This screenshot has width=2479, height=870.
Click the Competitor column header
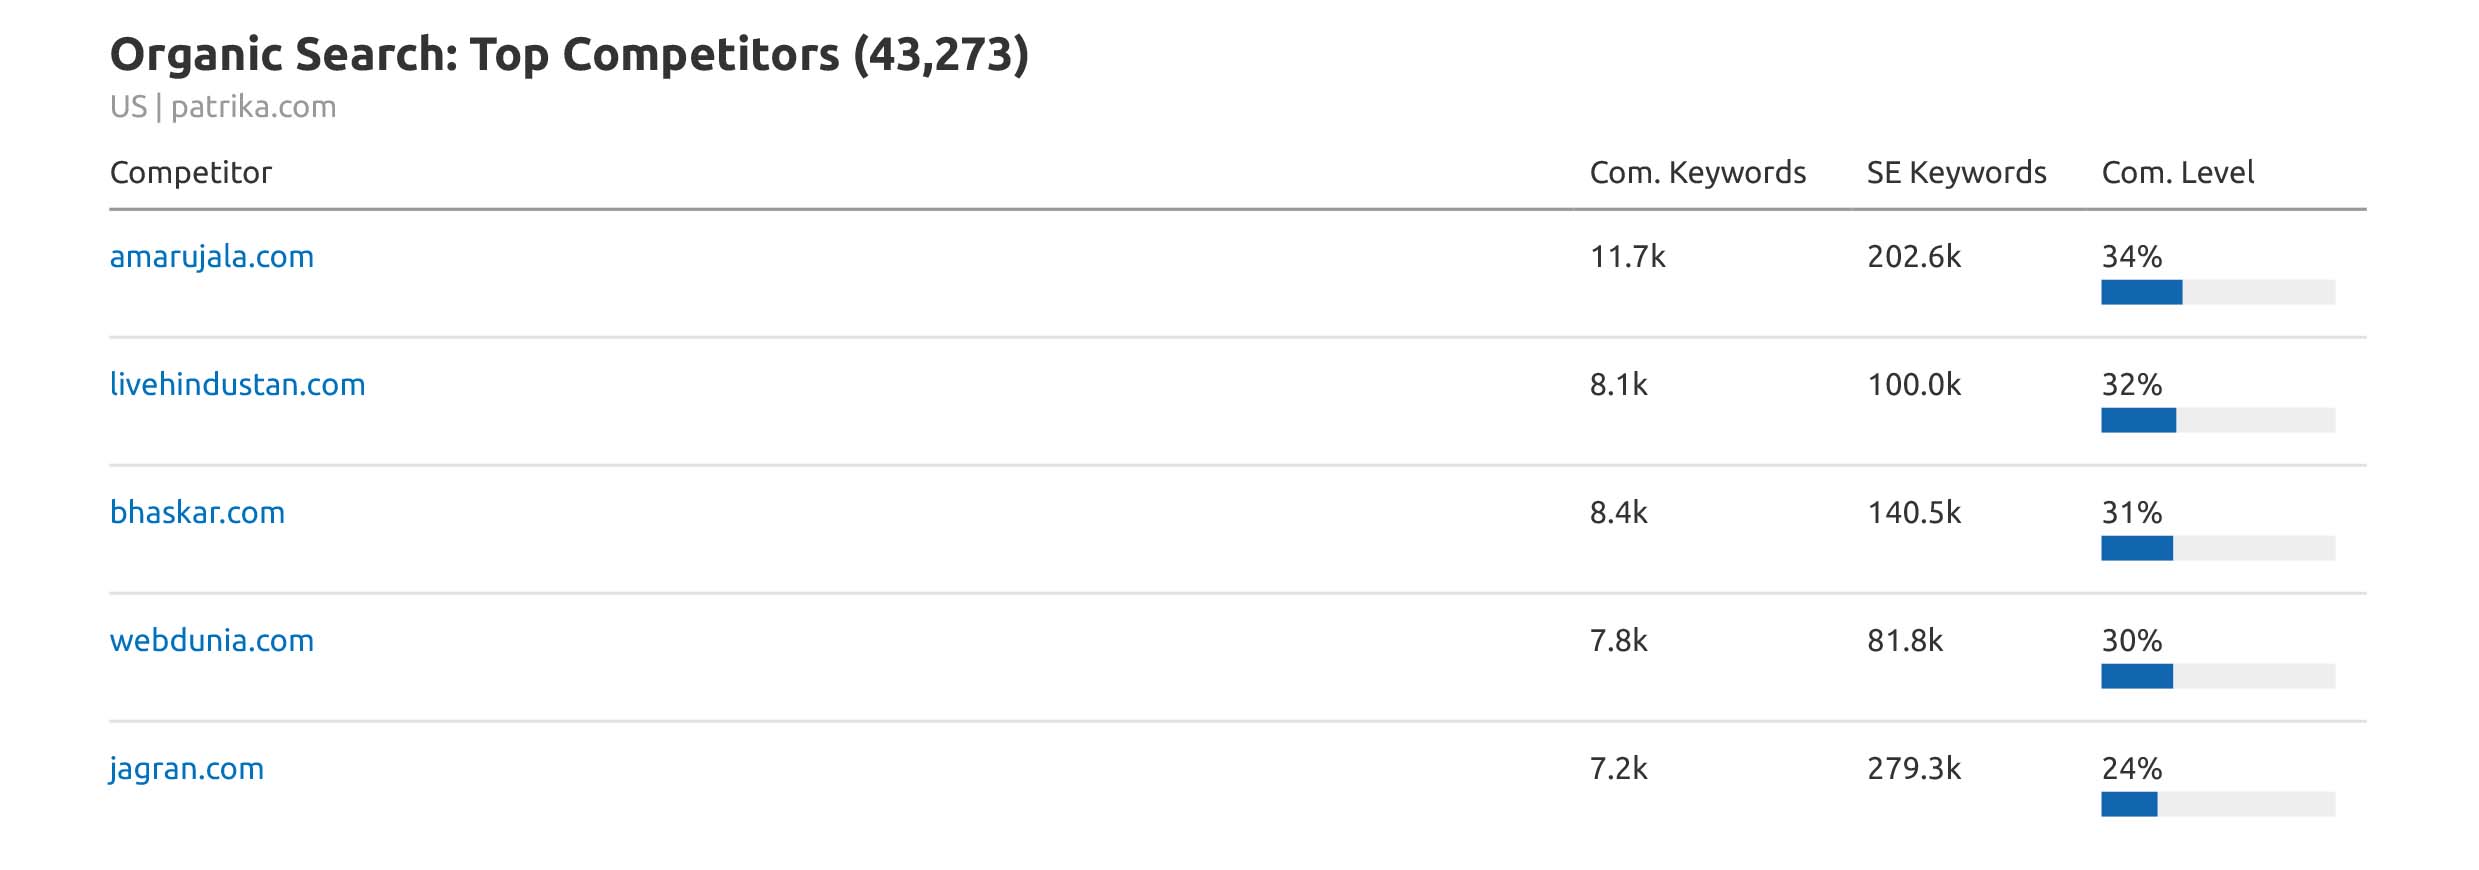click(190, 173)
